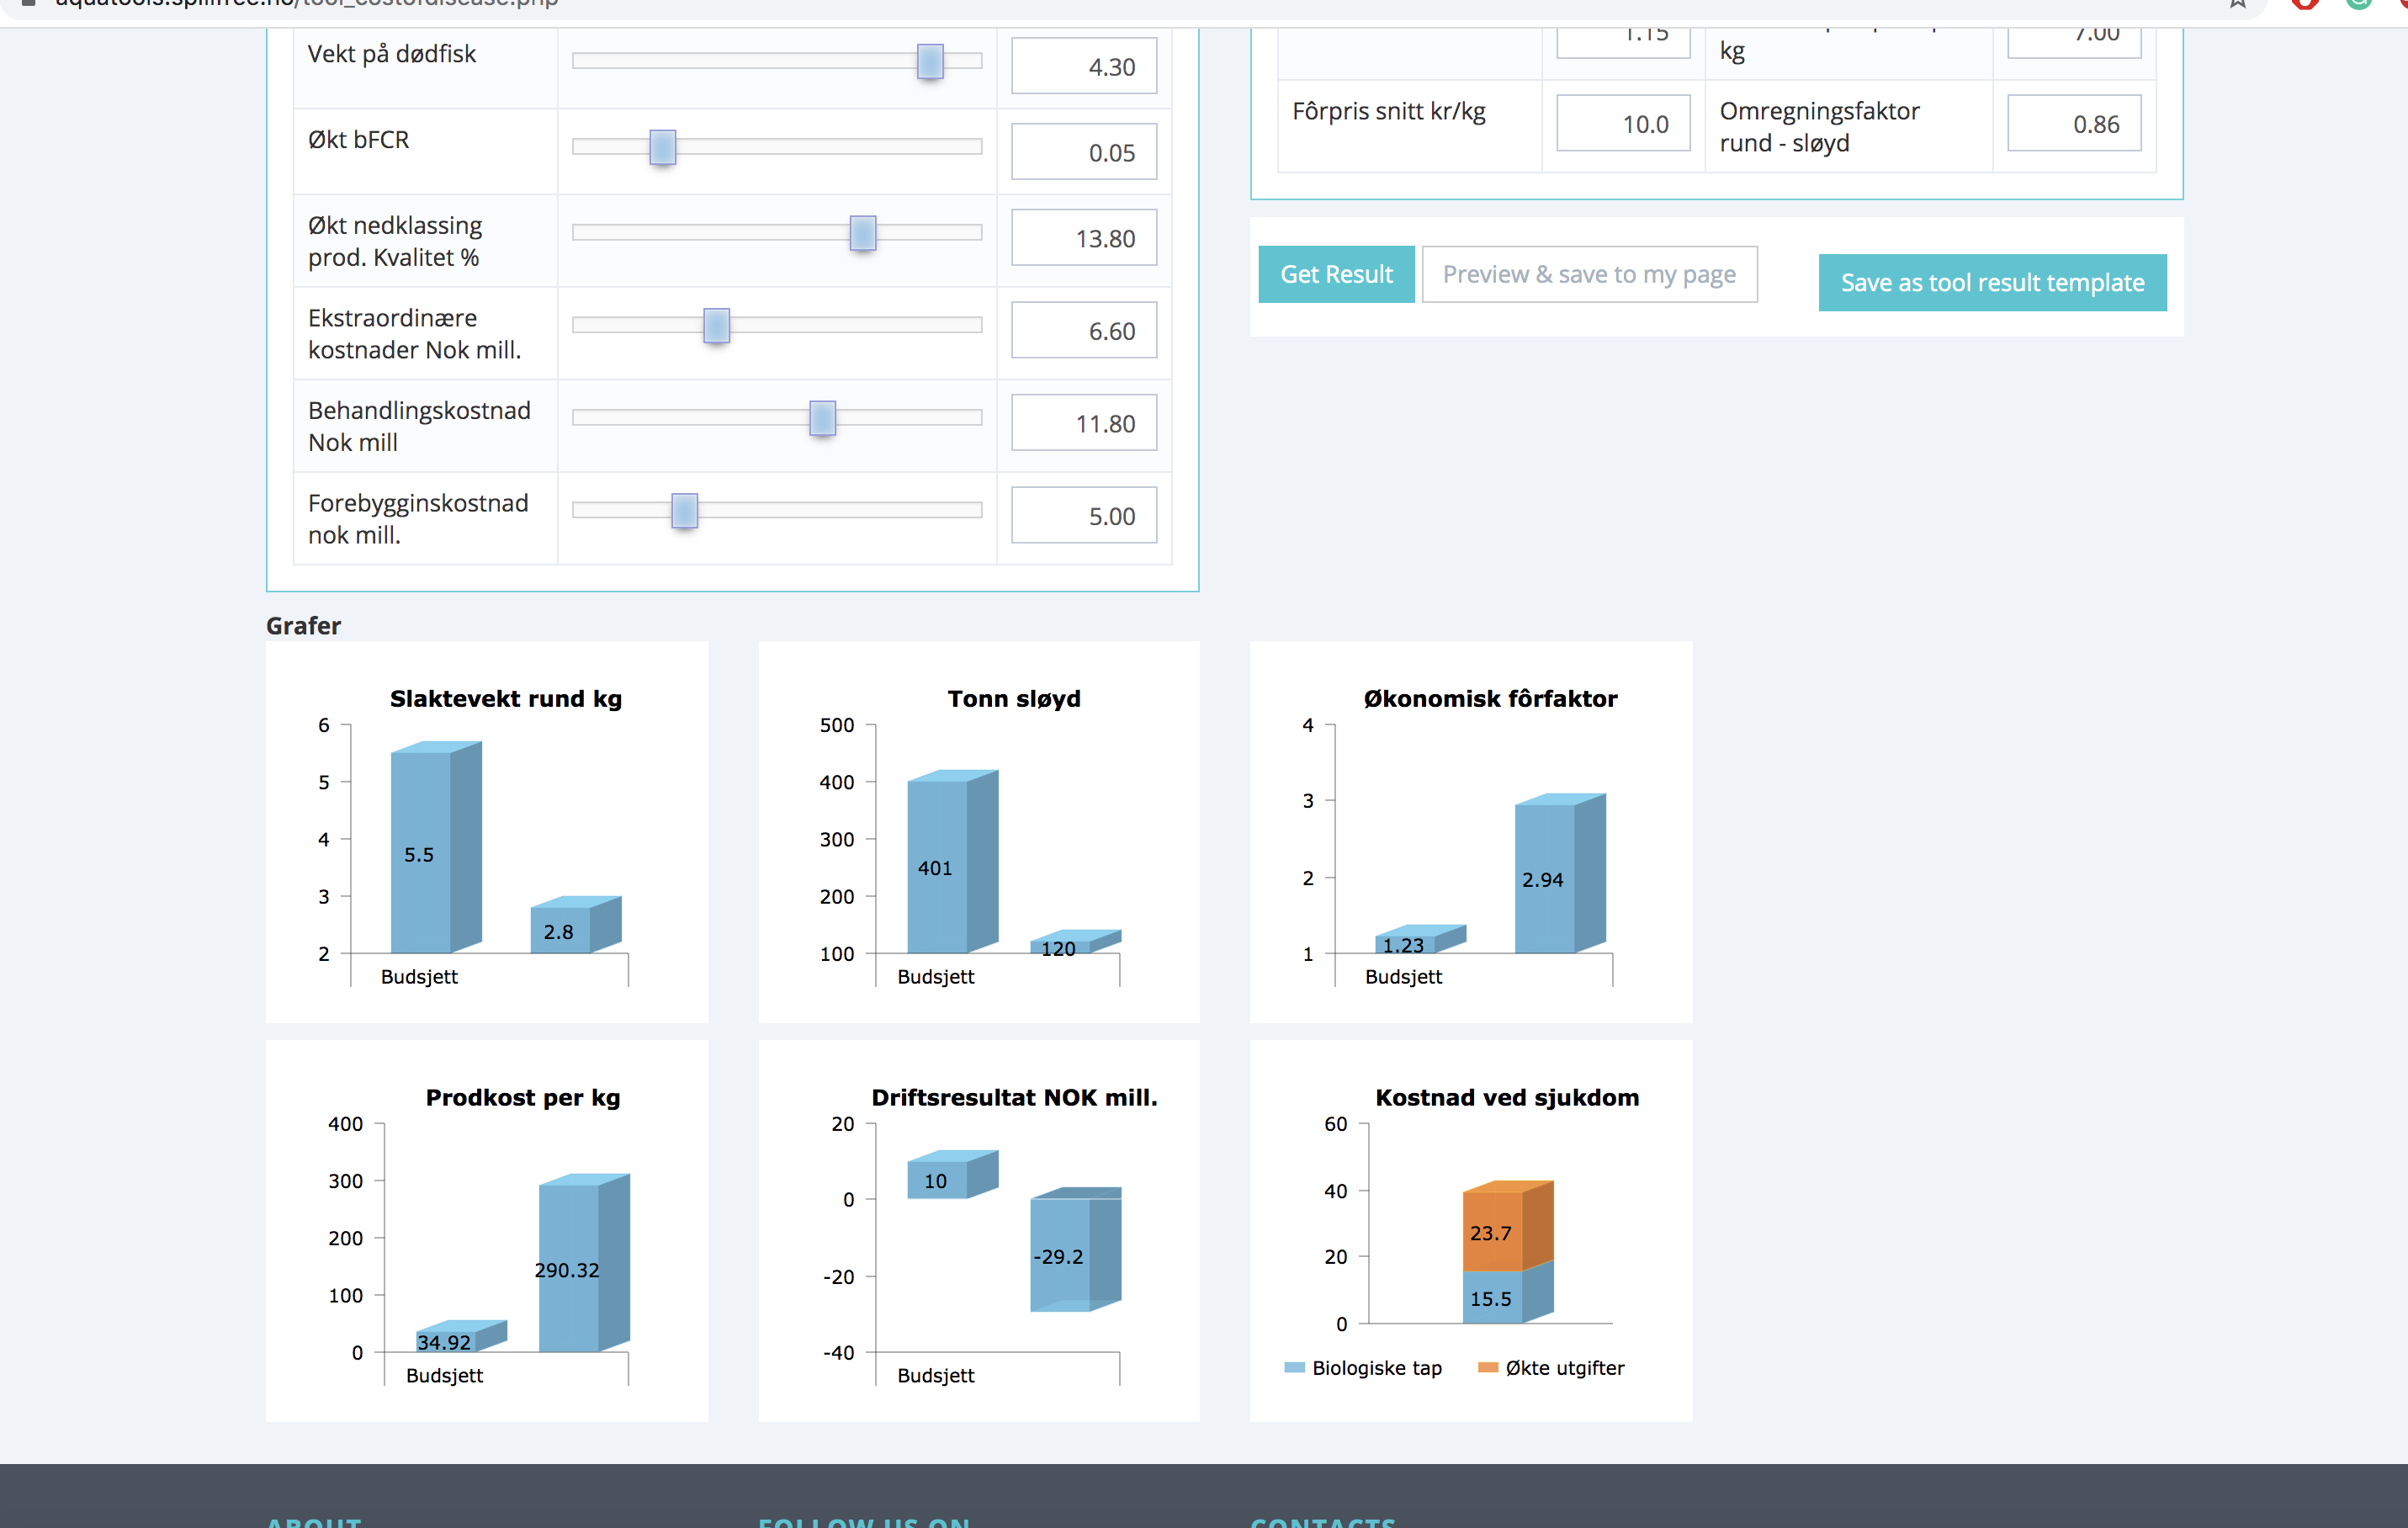Click the red adblock extension icon
This screenshot has height=1528, width=2408.
[2305, 3]
